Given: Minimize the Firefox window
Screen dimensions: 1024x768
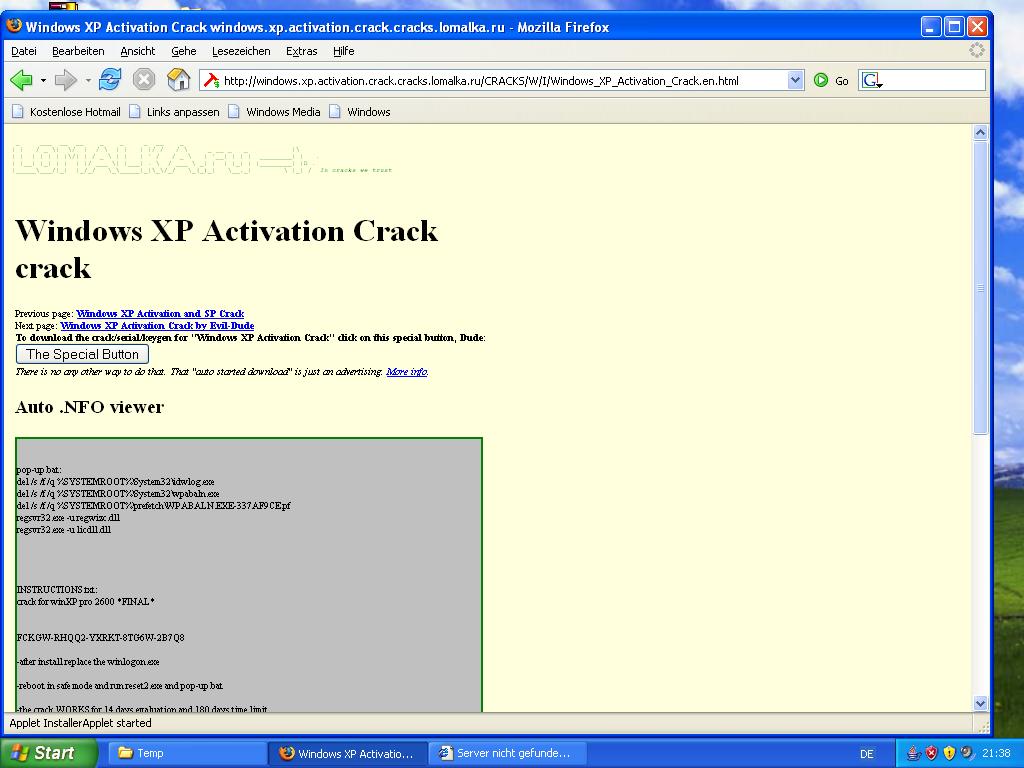Looking at the screenshot, I should (x=931, y=27).
